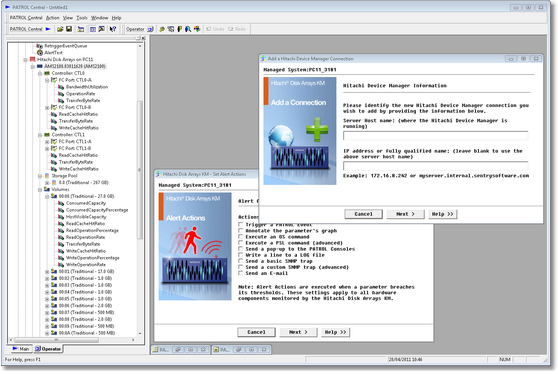Open the Tools menu
The width and height of the screenshot is (558, 374).
coord(82,18)
